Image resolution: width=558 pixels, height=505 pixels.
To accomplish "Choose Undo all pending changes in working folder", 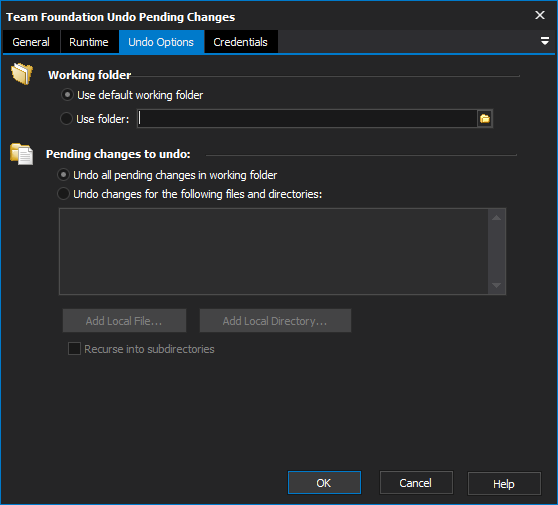I will (63, 175).
